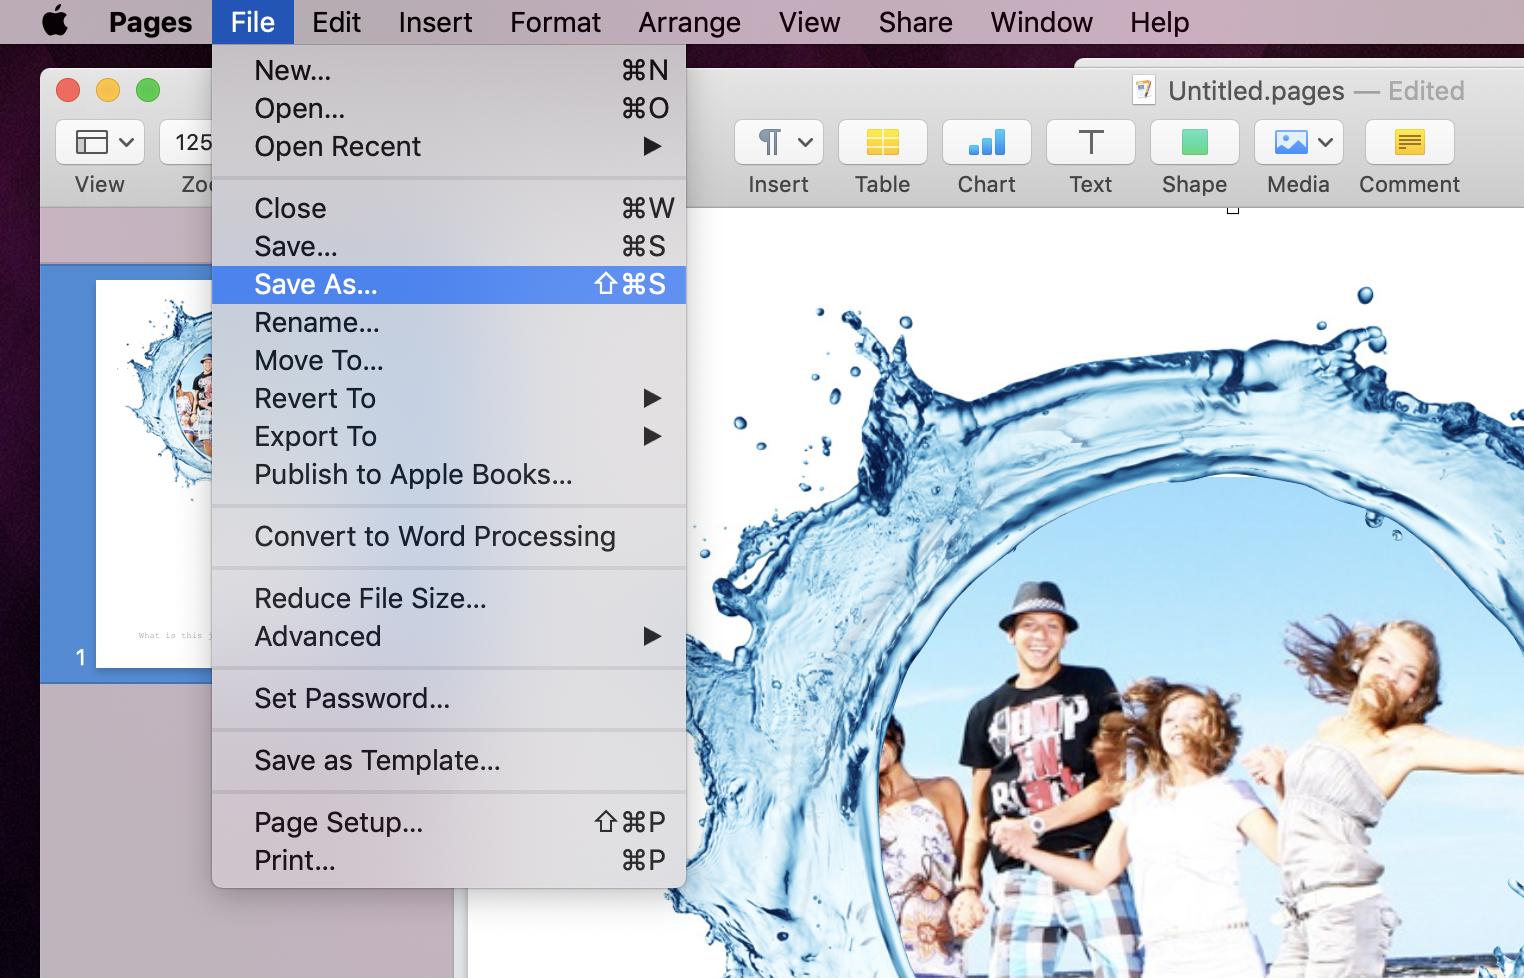
Task: Select Publish to Apple Books...
Action: click(x=449, y=474)
